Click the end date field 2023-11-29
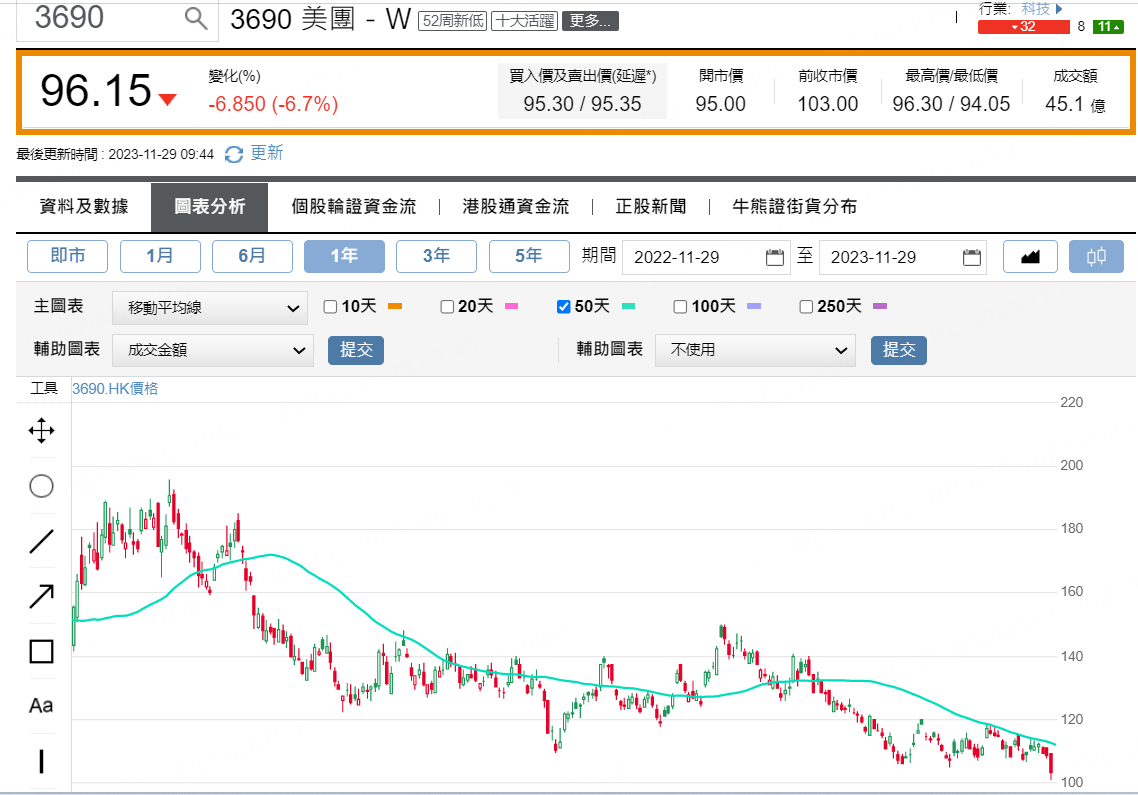Screen dimensions: 1138x795 point(902,257)
